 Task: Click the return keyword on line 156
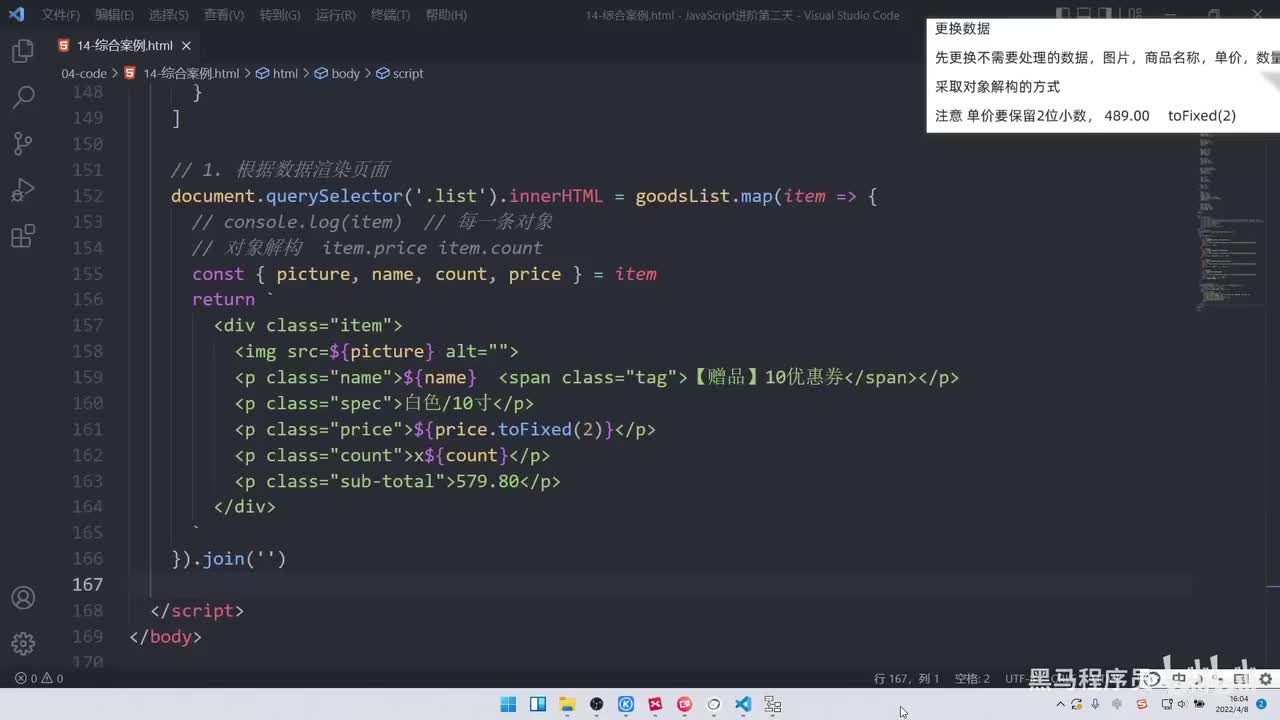coord(223,300)
